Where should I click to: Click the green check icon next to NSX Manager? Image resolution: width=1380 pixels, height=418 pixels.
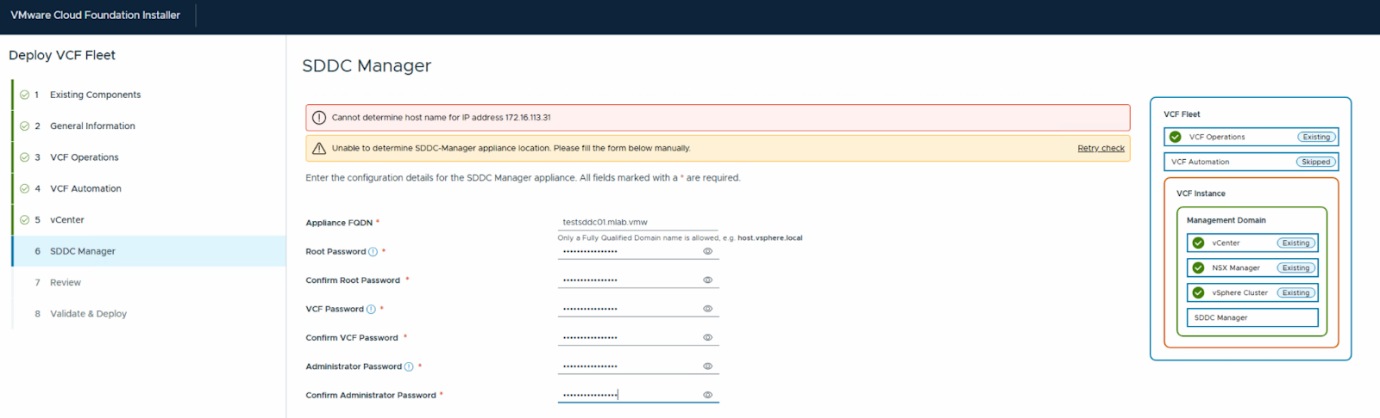(1198, 268)
